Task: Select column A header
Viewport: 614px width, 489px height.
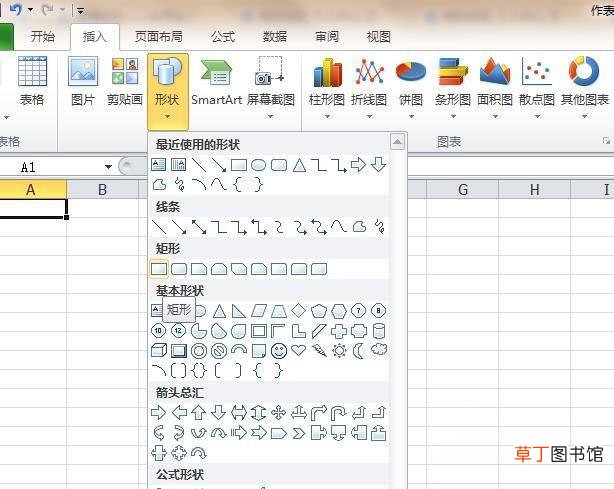Action: pos(31,190)
